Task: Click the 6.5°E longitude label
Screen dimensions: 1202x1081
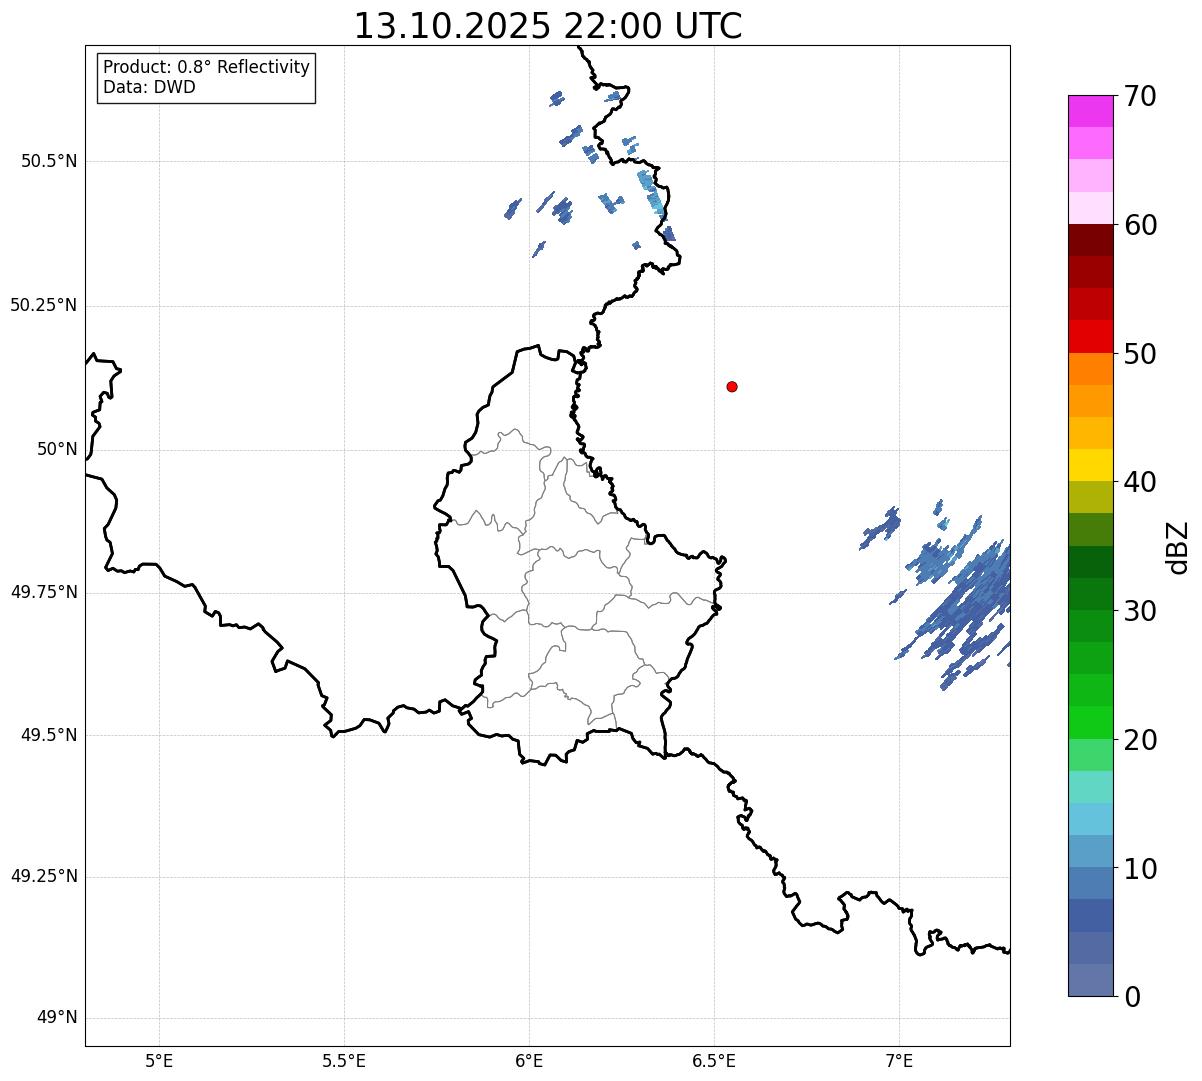Action: 714,1060
